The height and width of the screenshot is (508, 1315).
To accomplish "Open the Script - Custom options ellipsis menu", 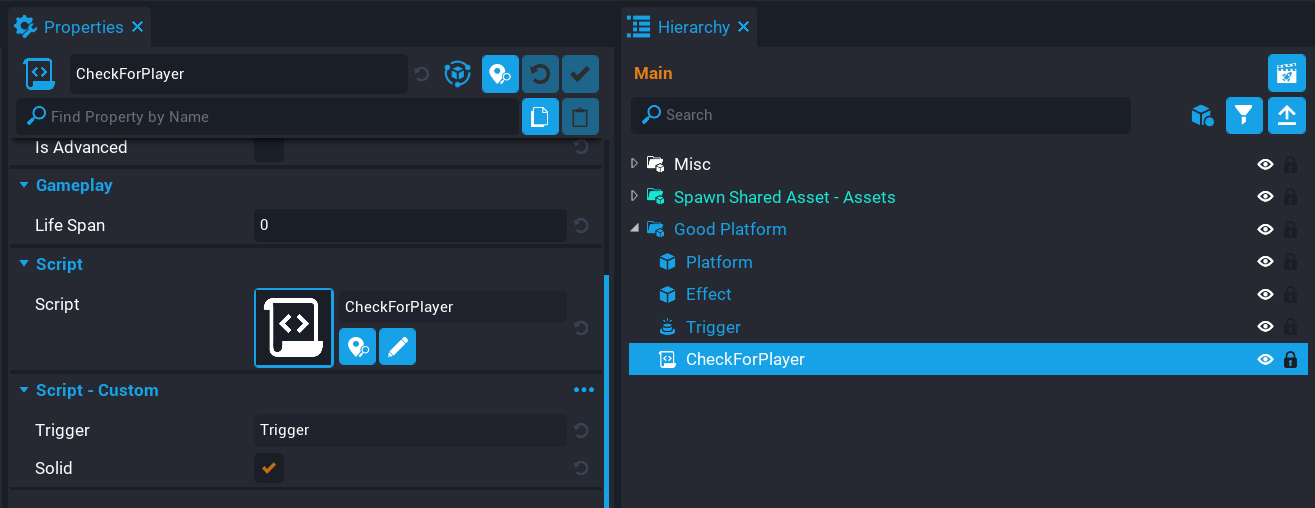I will pyautogui.click(x=584, y=390).
